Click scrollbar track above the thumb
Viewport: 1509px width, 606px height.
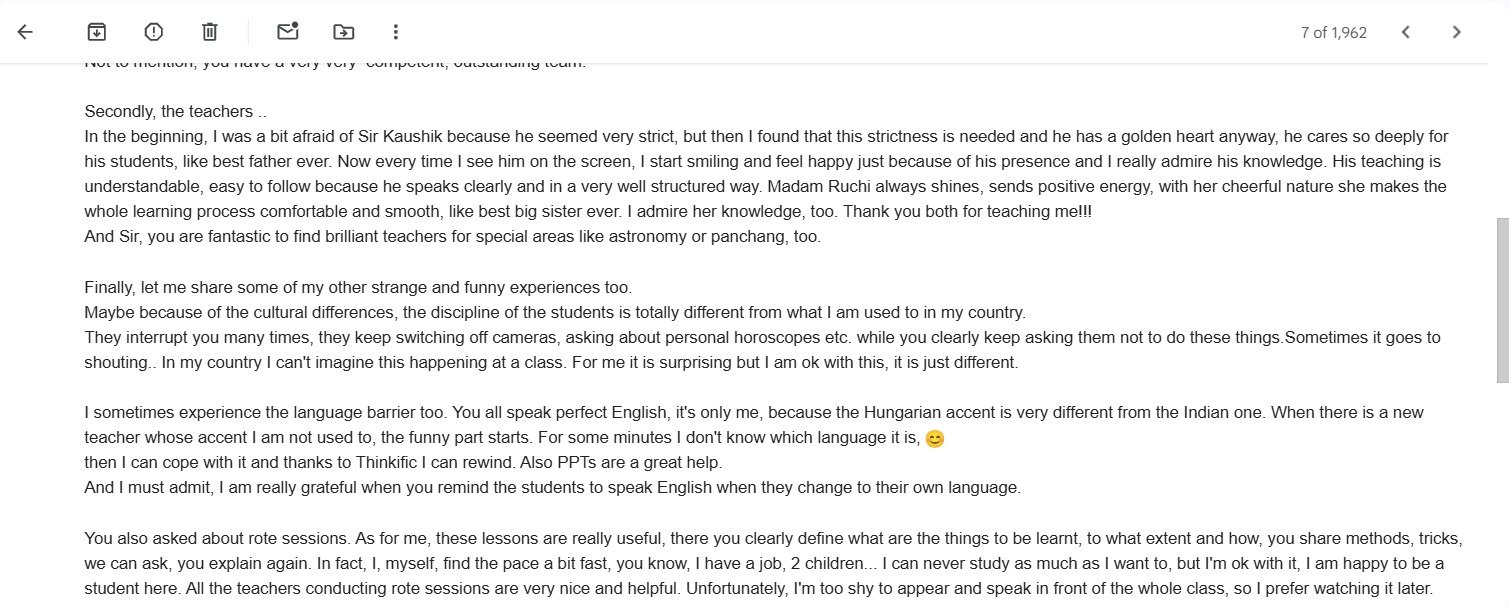(x=1501, y=140)
